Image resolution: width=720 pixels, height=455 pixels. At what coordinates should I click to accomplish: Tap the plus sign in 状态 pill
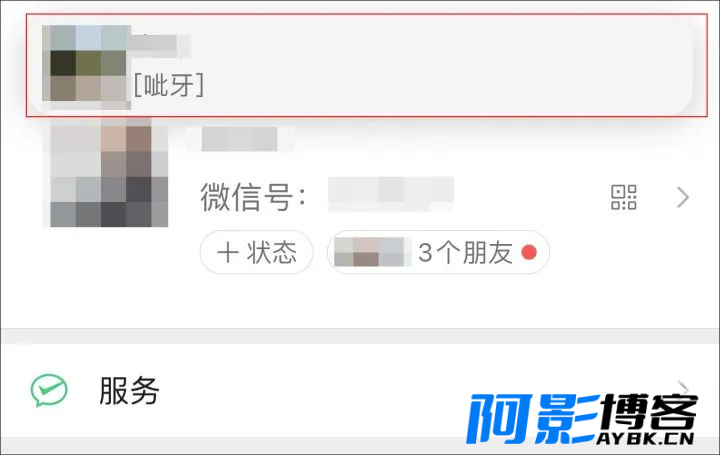[x=228, y=253]
